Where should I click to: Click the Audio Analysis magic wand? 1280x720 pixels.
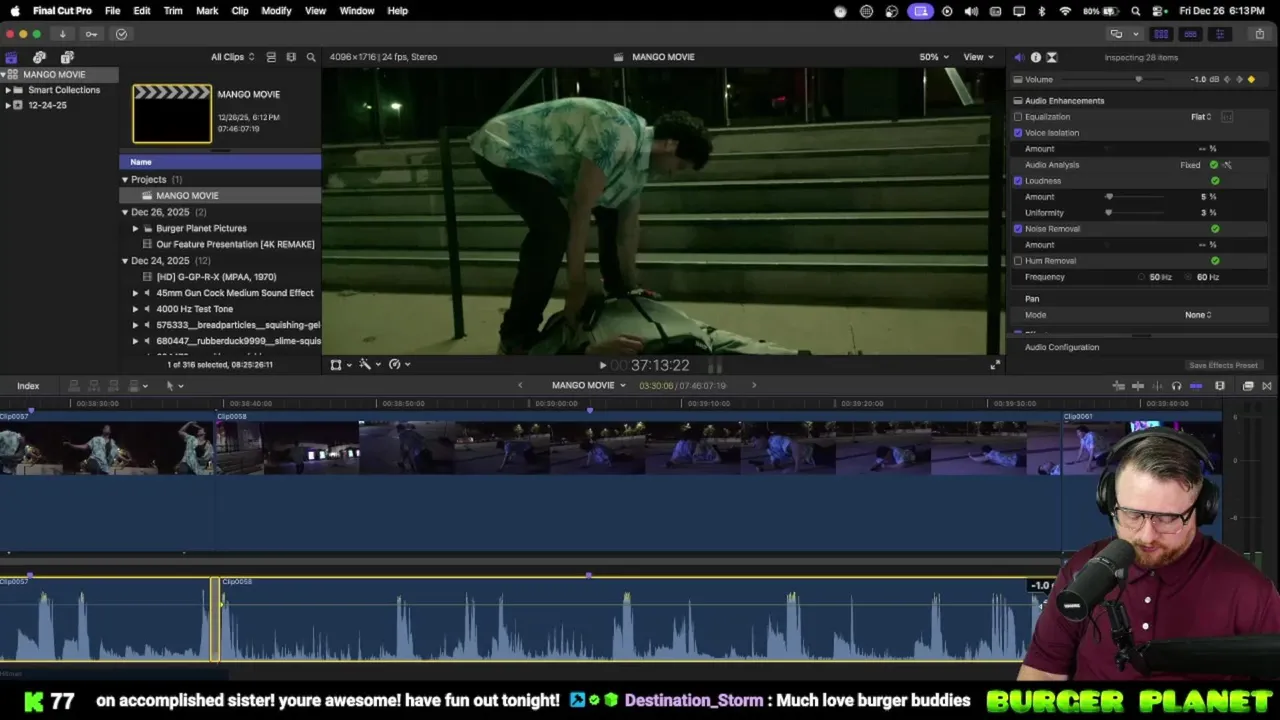pos(1227,165)
